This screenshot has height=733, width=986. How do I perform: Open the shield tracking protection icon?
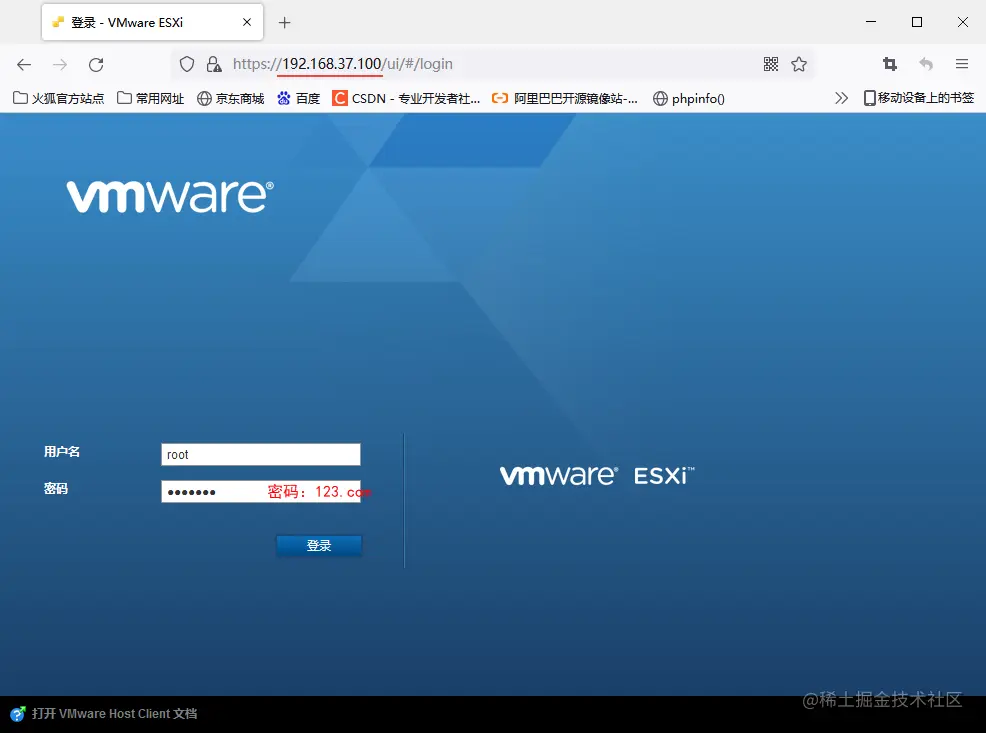[x=187, y=64]
